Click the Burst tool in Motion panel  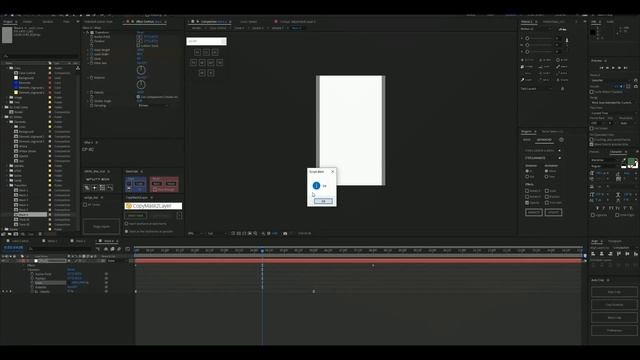(x=562, y=60)
